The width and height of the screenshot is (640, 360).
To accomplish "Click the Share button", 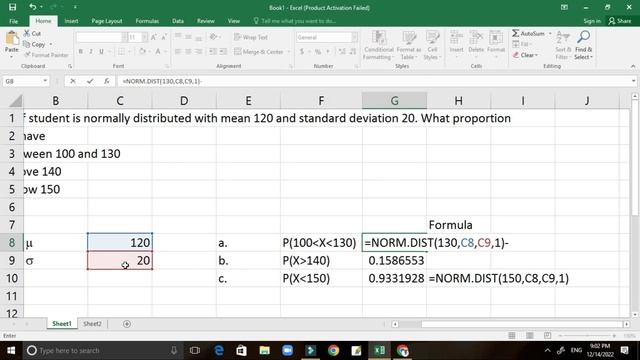I will (x=620, y=21).
